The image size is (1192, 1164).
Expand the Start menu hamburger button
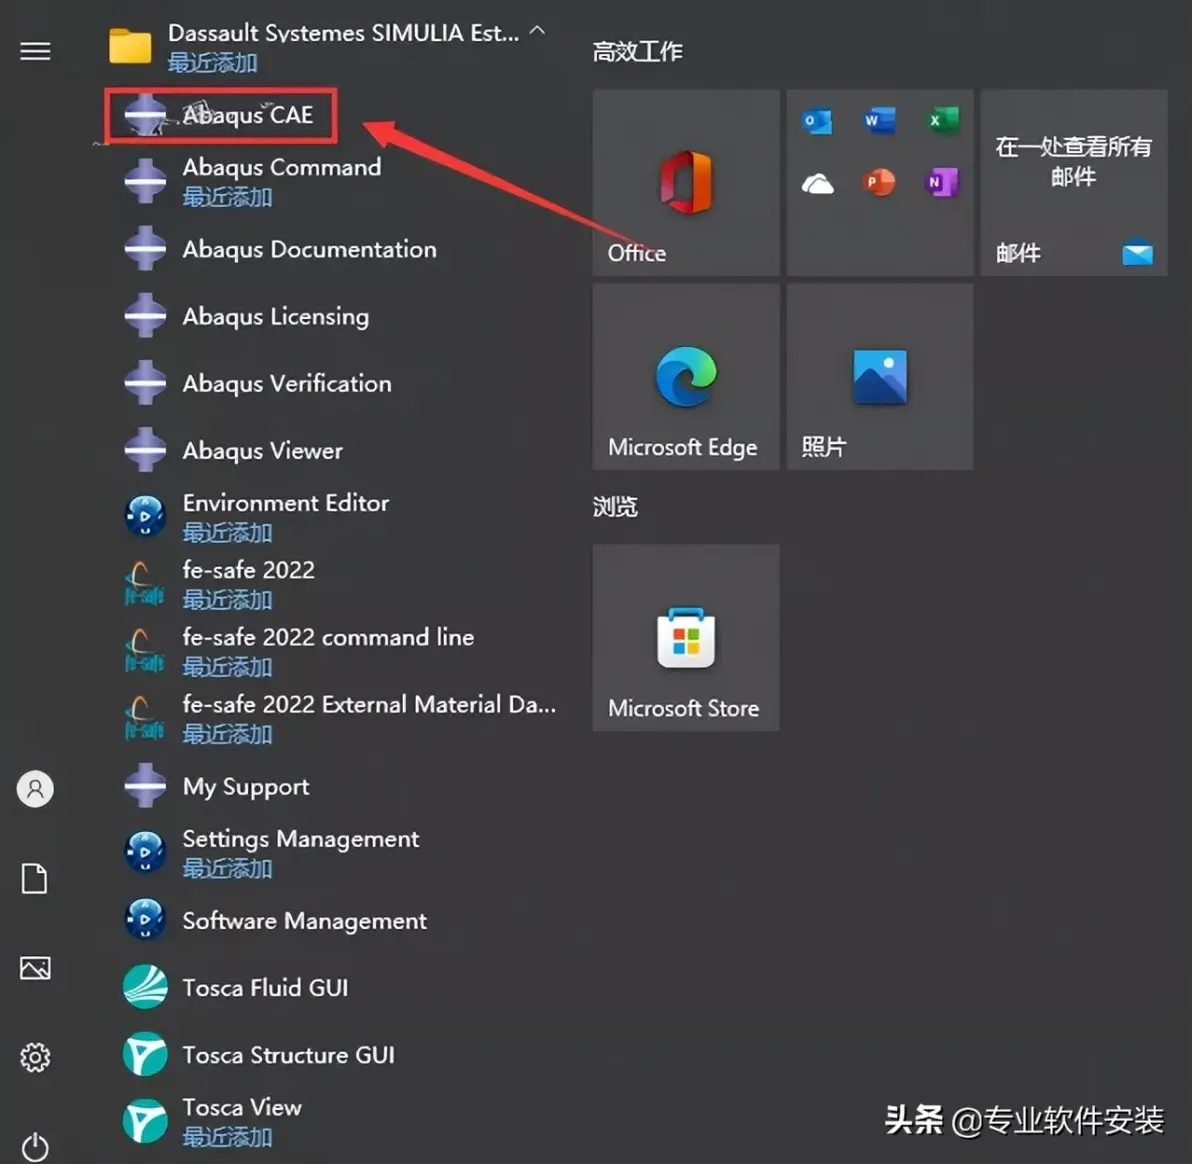pos(35,51)
